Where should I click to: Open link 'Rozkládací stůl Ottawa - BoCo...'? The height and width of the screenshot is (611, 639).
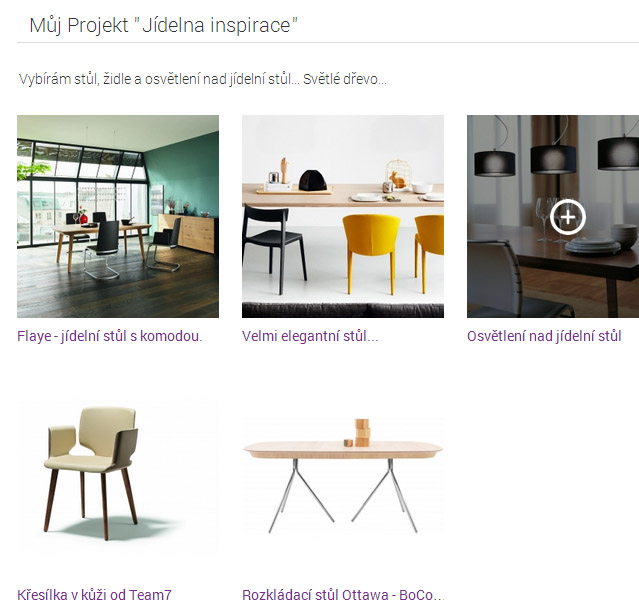(343, 595)
